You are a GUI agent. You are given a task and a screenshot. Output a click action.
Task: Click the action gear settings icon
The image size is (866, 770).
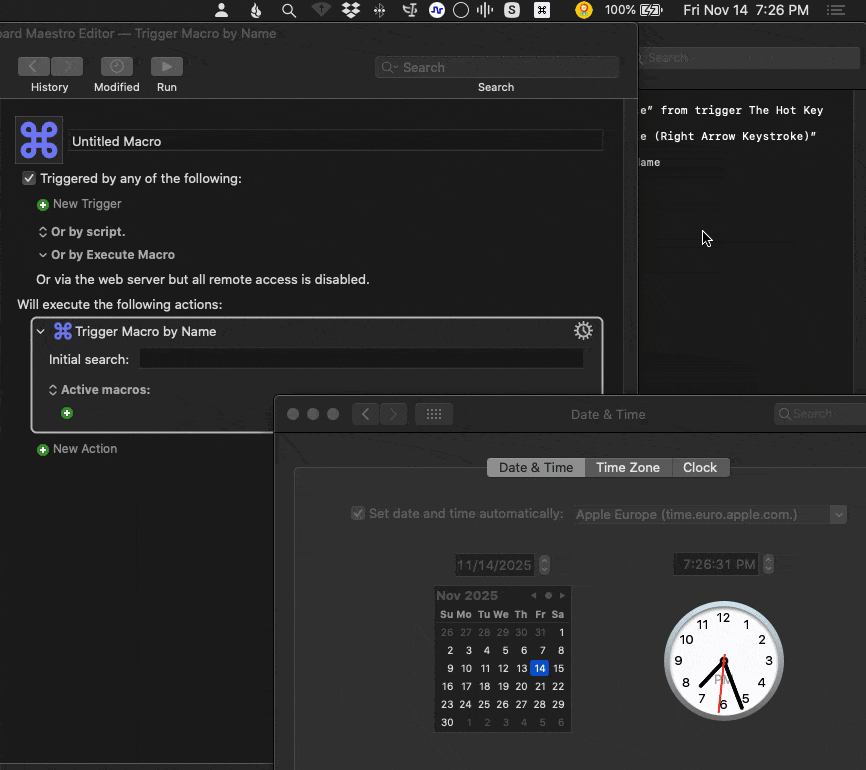pyautogui.click(x=583, y=331)
